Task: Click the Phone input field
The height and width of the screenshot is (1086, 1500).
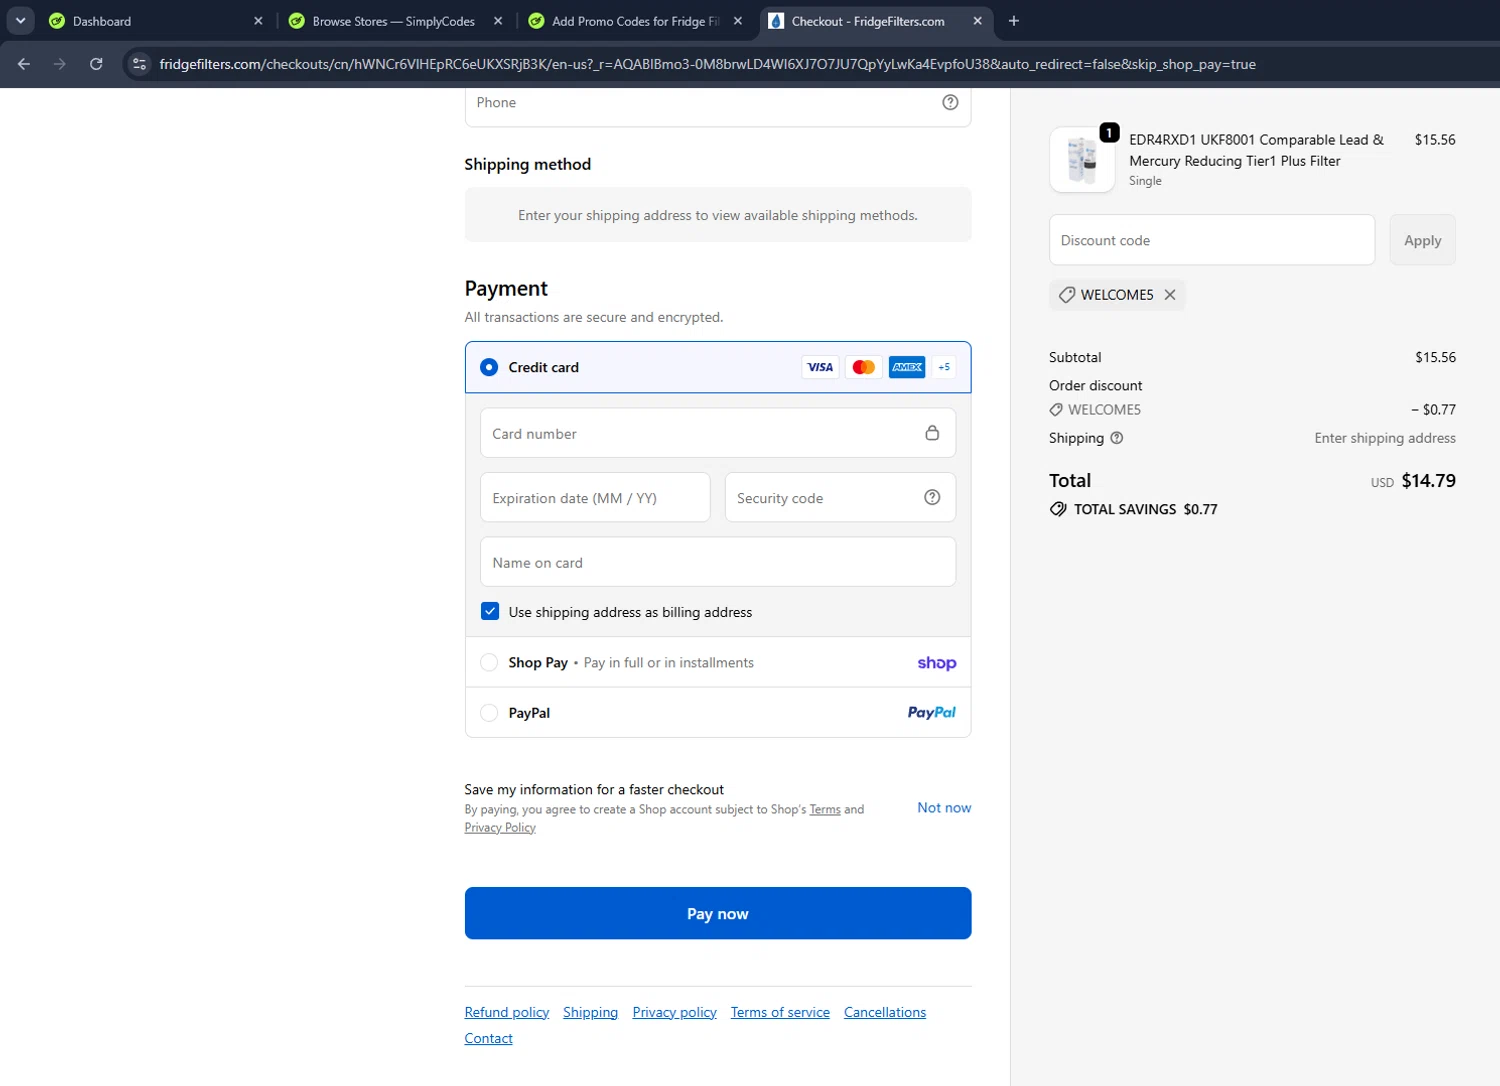Action: point(718,103)
